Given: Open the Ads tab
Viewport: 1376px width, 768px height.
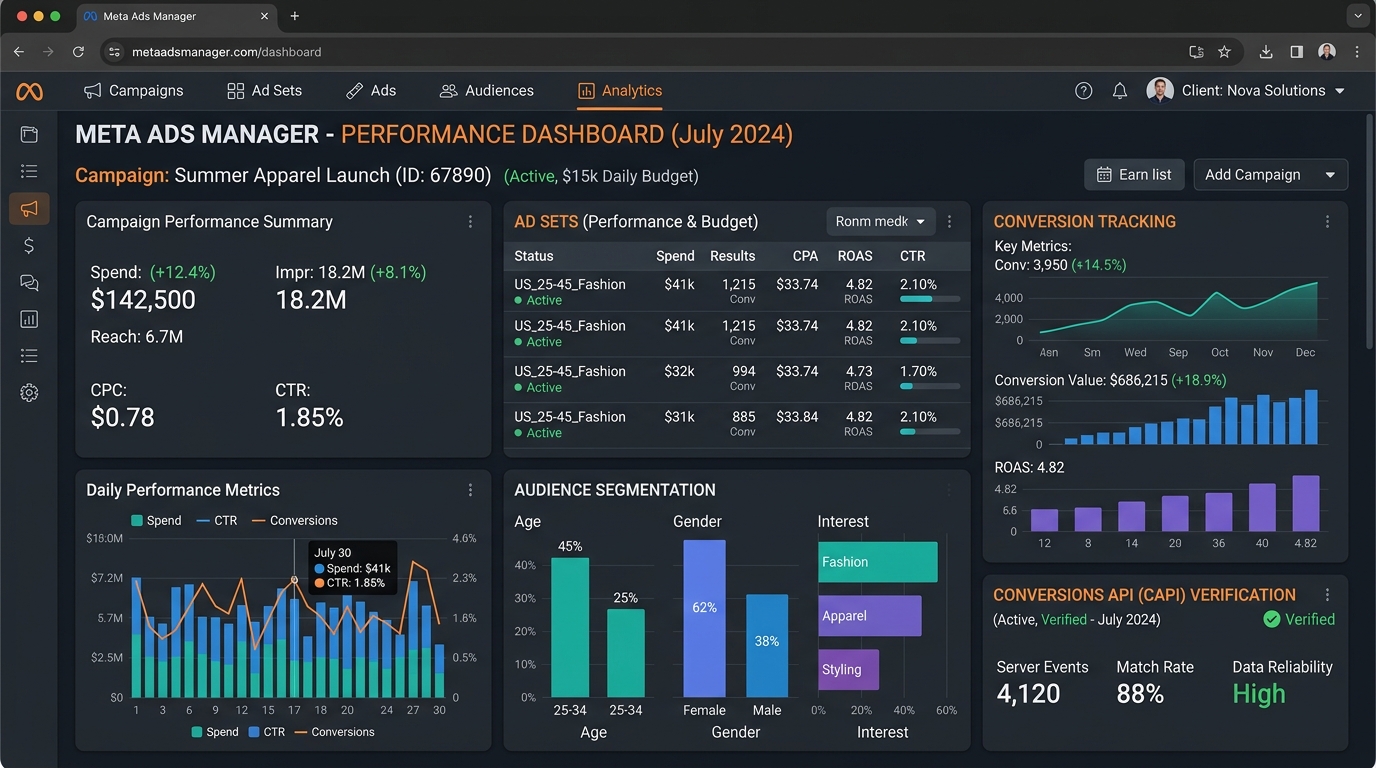Looking at the screenshot, I should [x=371, y=91].
